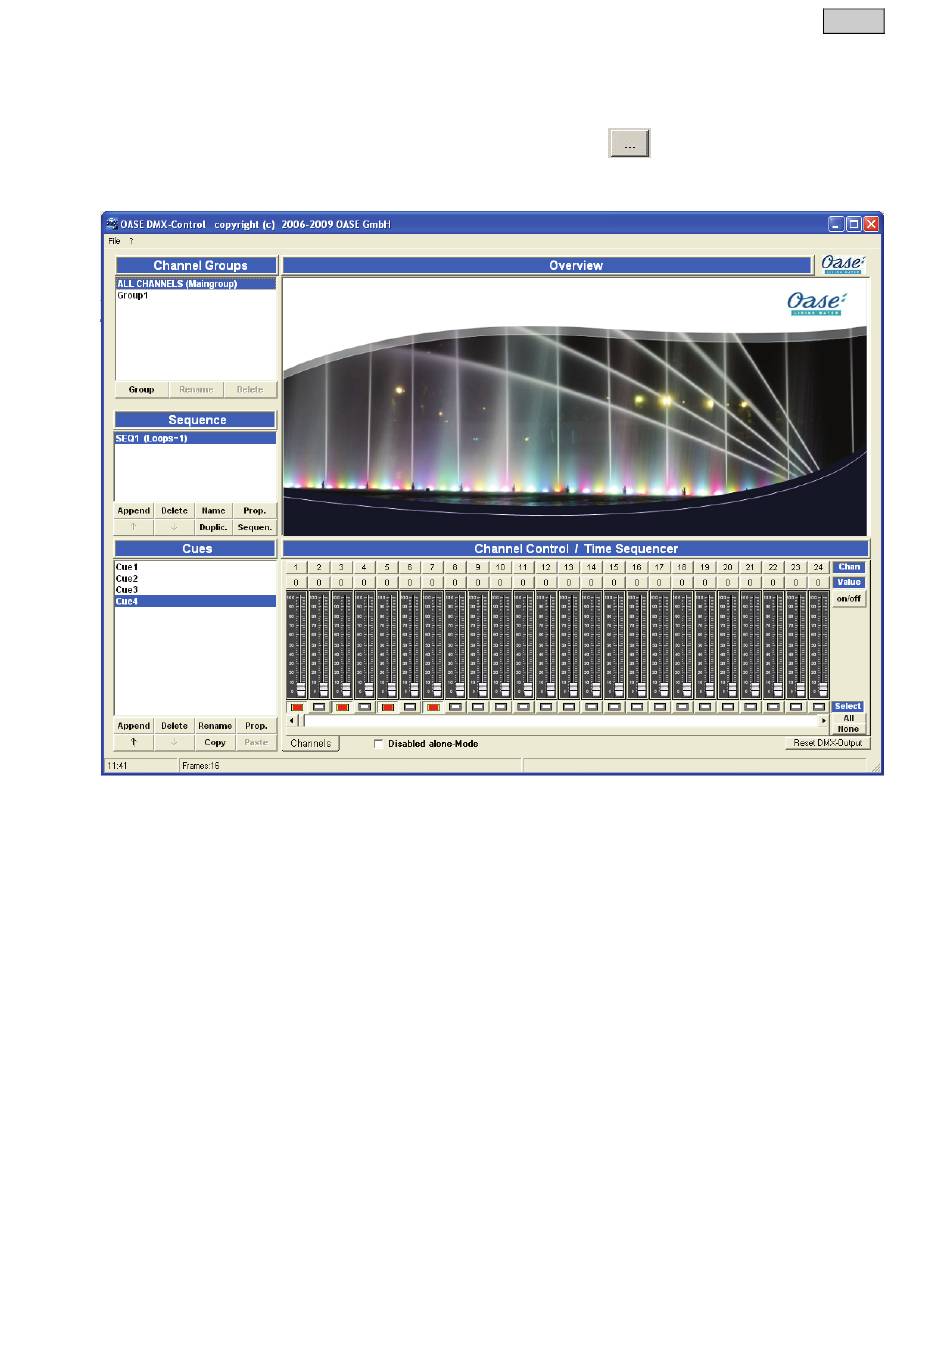Move the selected cue up with the Cues up arrow

pyautogui.click(x=134, y=742)
